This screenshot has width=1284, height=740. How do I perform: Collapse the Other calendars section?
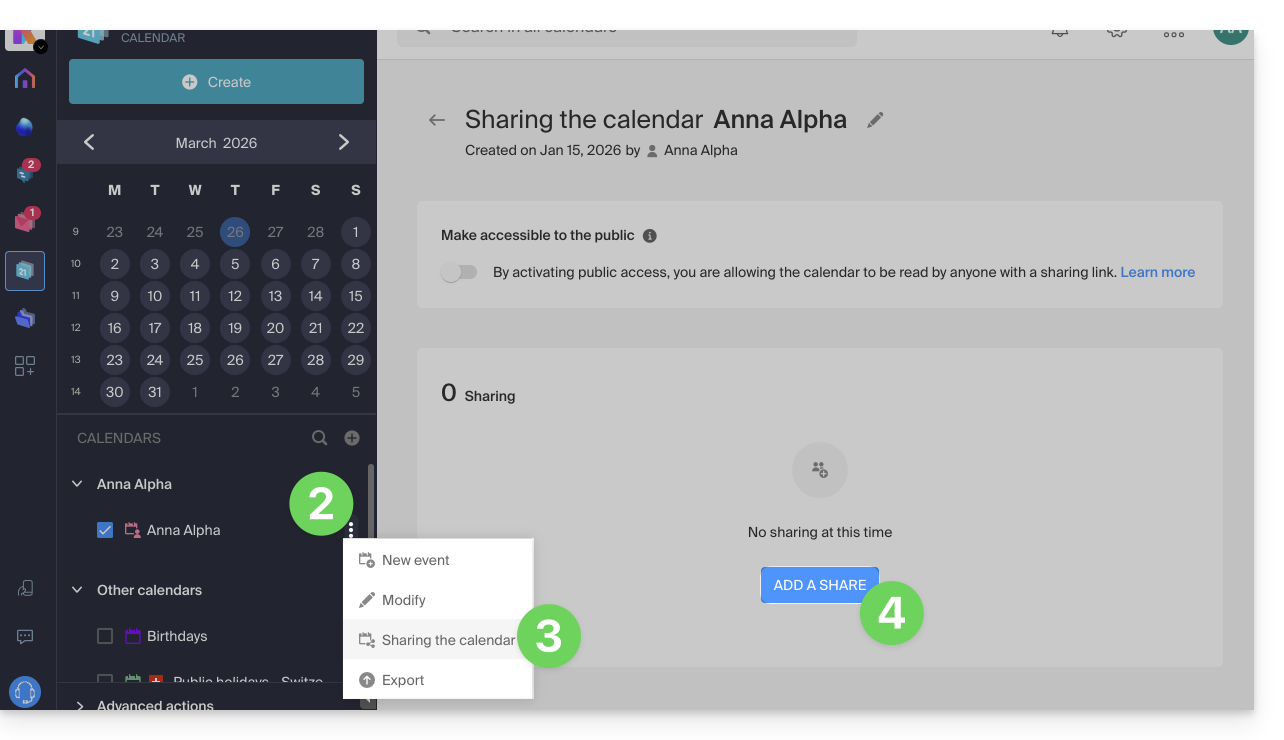point(77,590)
